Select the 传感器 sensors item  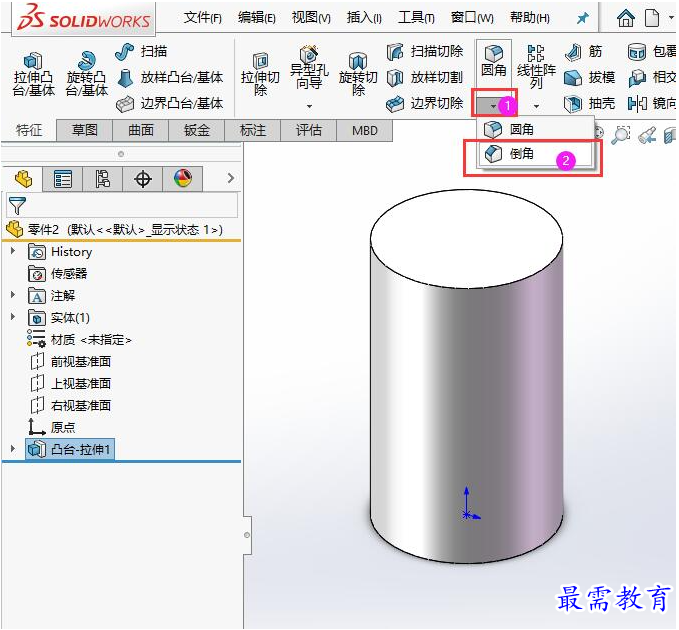58,274
